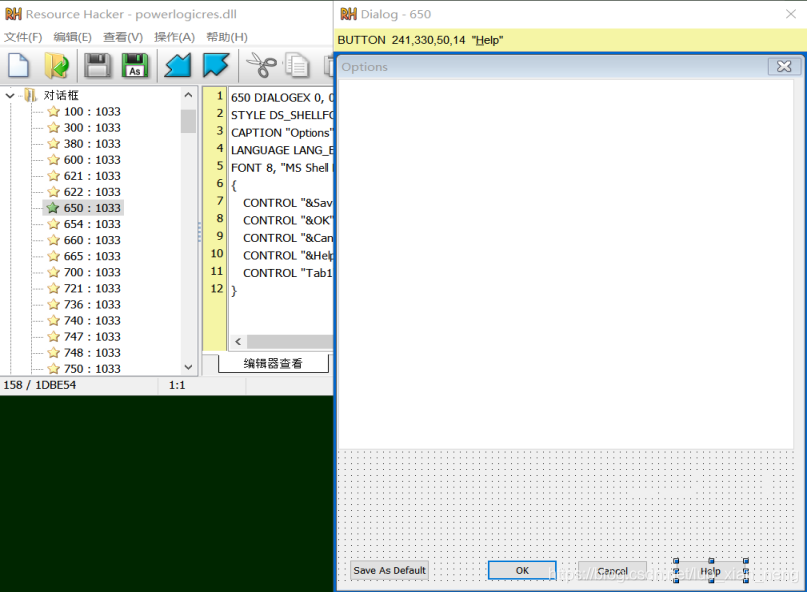Click code line 5 FONT 8

point(281,167)
